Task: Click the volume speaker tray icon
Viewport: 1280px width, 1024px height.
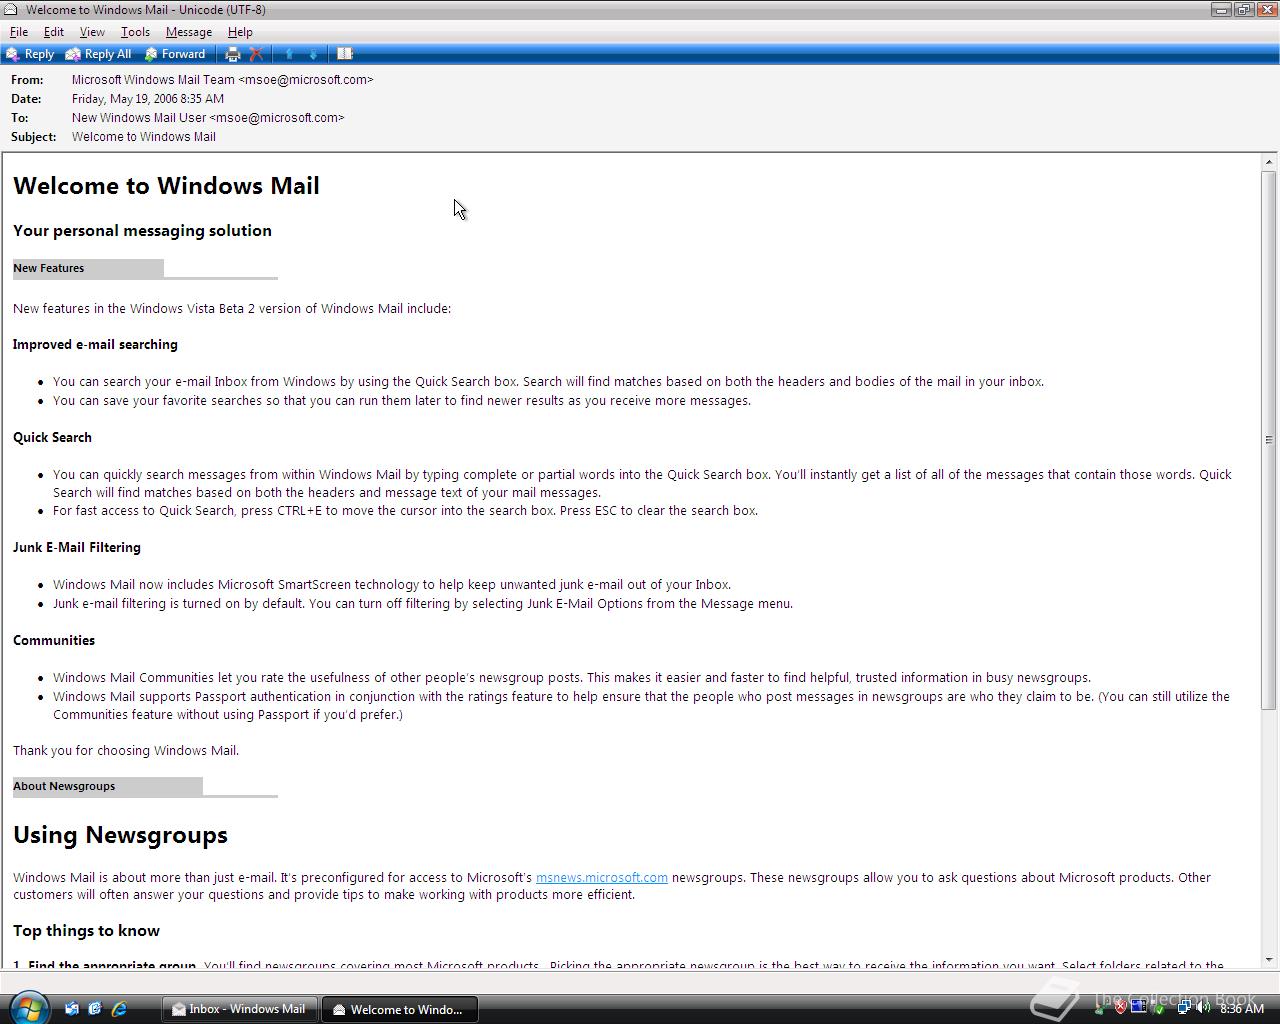Action: point(1203,1008)
